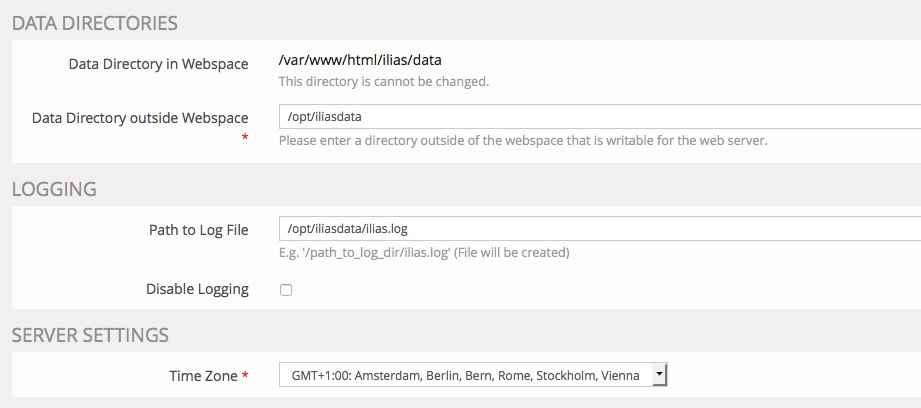Image resolution: width=921 pixels, height=408 pixels.
Task: Click the 'Please enter a directory outside' hint
Action: [x=522, y=140]
